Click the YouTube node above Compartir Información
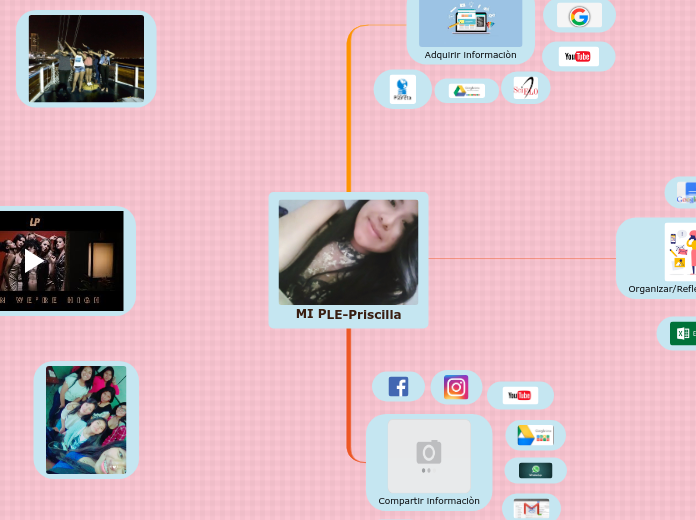Screen dimensions: 696x520 (520, 395)
